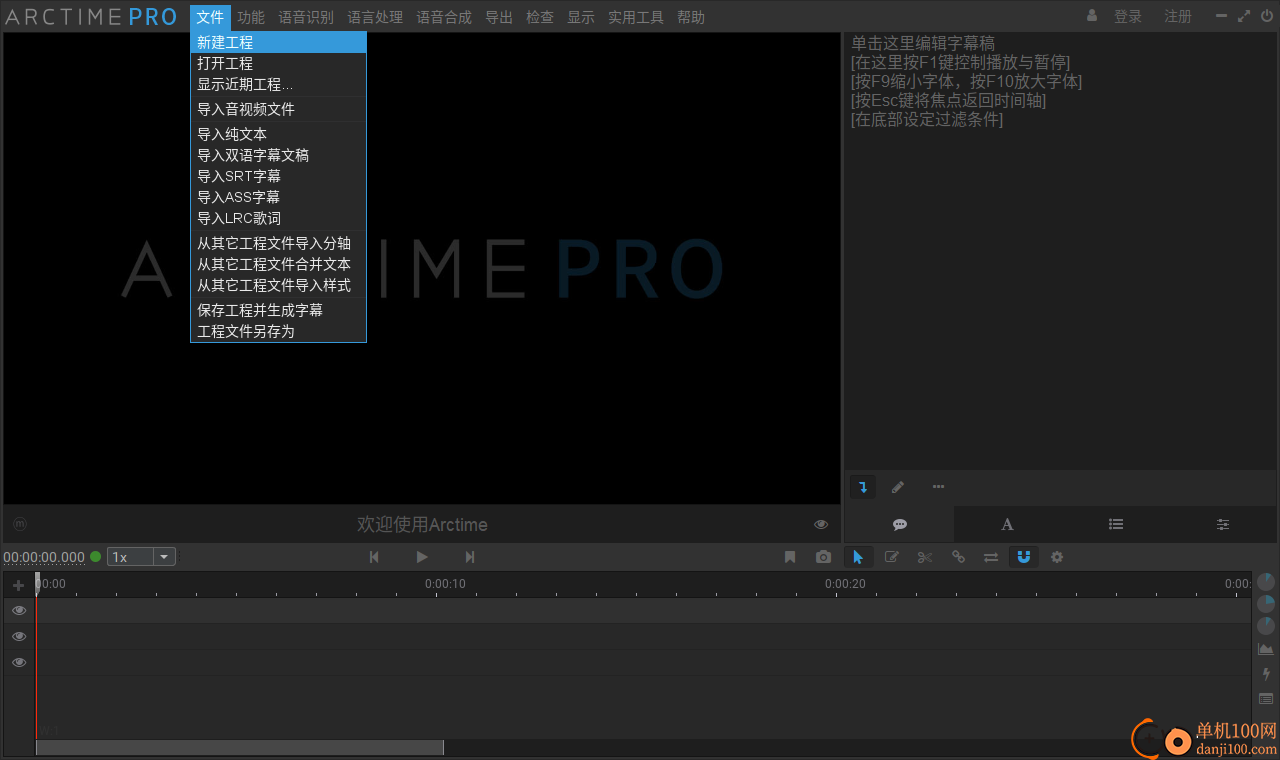Viewport: 1280px width, 760px height.
Task: Open the 检查 menu
Action: coord(540,17)
